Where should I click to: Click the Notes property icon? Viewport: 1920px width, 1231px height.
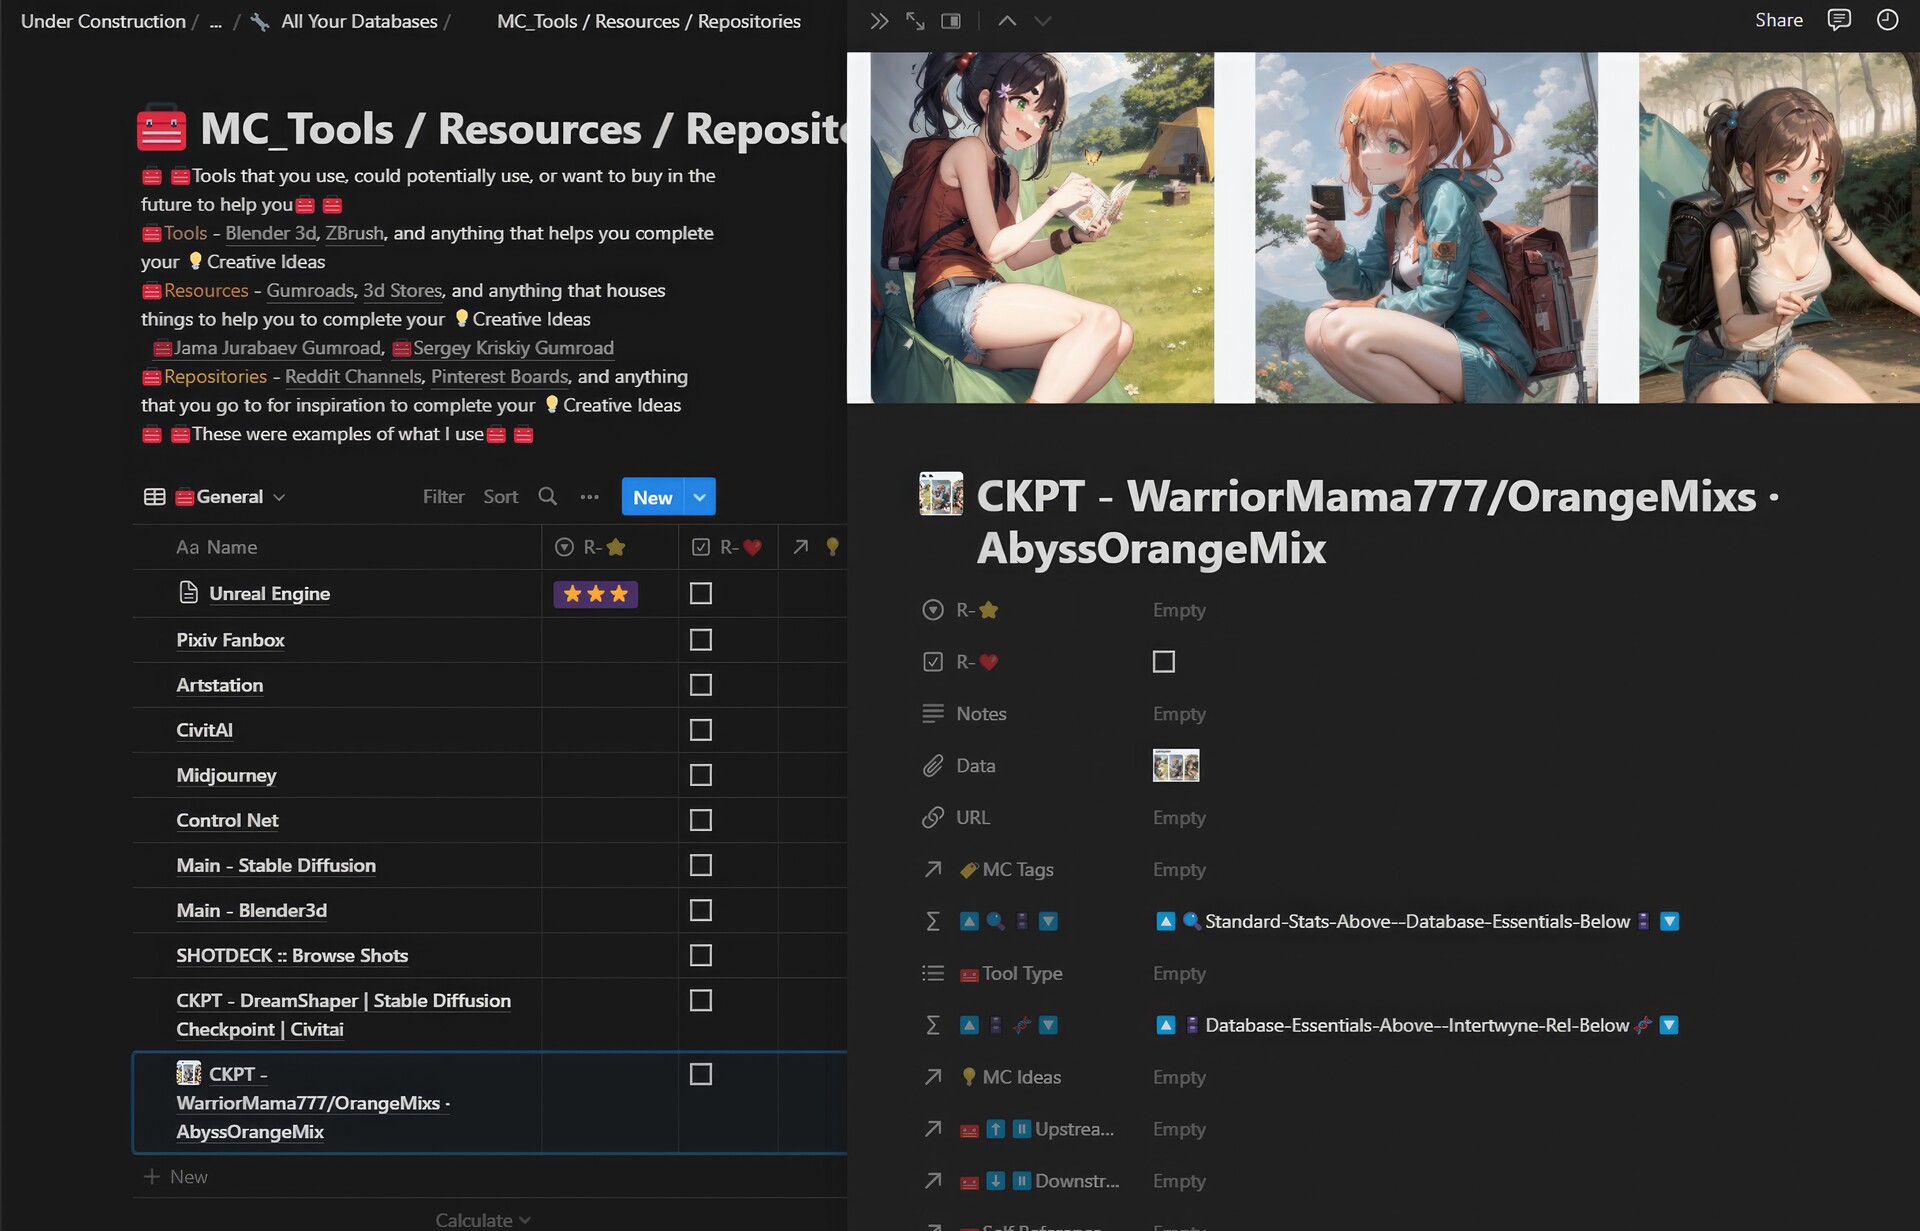(x=933, y=713)
